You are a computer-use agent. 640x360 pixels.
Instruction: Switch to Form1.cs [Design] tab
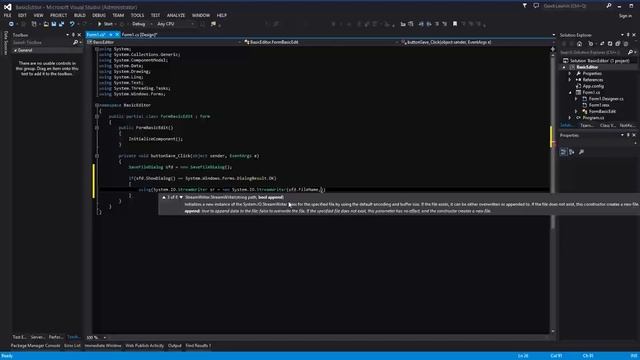pyautogui.click(x=139, y=35)
